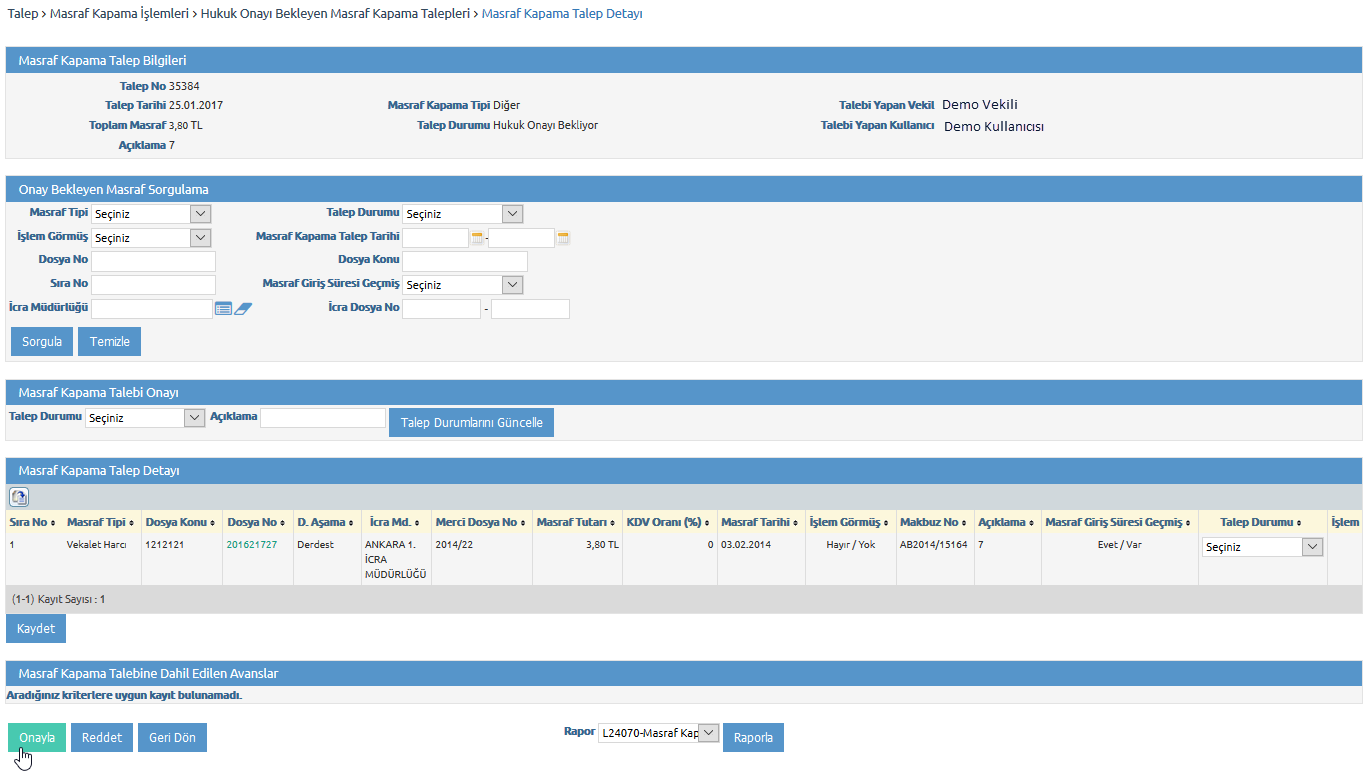Open the Masraf Tipi dropdown
This screenshot has width=1366, height=775.
point(151,214)
